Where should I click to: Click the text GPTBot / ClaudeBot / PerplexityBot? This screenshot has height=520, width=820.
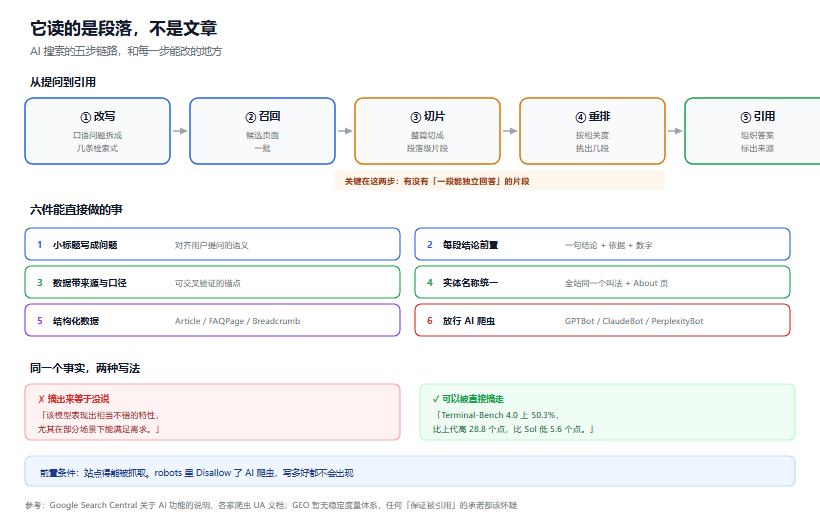[634, 321]
